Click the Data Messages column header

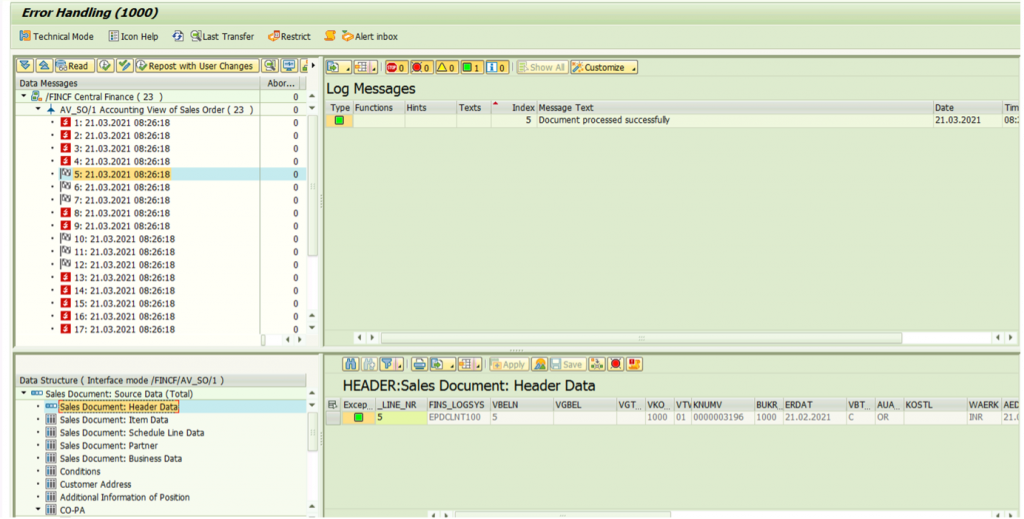[138, 84]
